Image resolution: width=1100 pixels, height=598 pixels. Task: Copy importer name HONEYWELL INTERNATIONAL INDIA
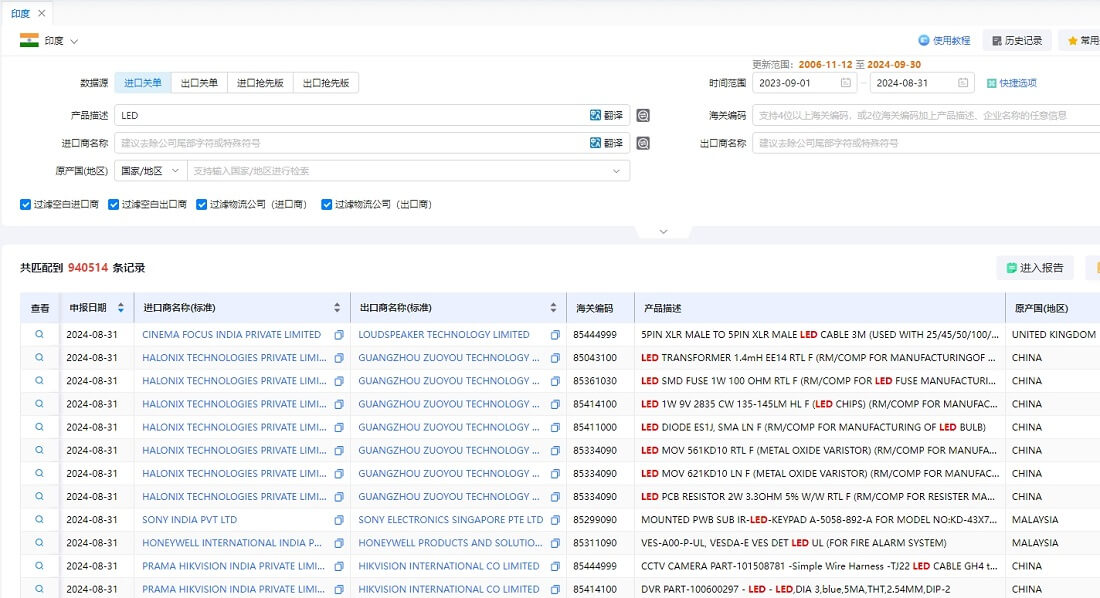[339, 543]
